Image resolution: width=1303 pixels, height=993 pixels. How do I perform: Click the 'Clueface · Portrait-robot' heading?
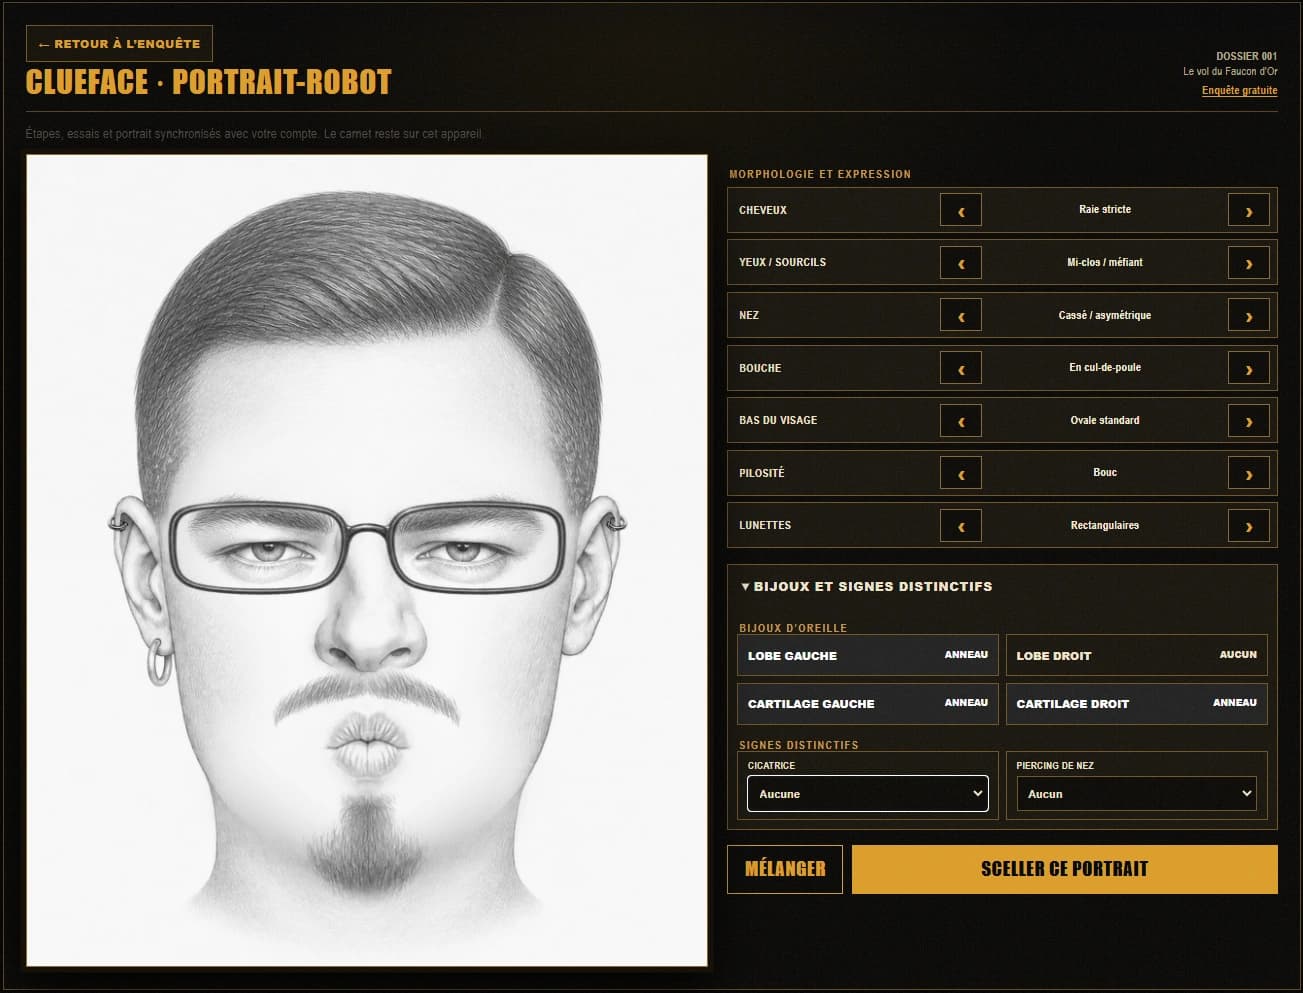[x=209, y=82]
